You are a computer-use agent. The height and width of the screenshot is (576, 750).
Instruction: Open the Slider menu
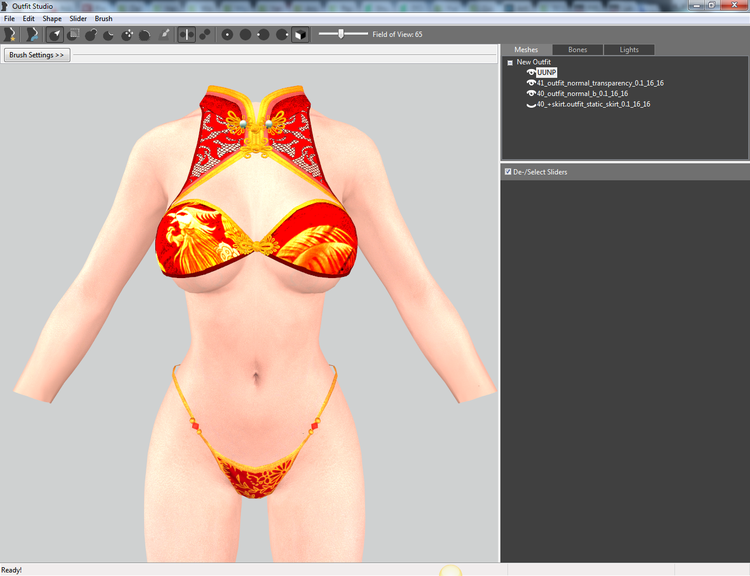[78, 19]
